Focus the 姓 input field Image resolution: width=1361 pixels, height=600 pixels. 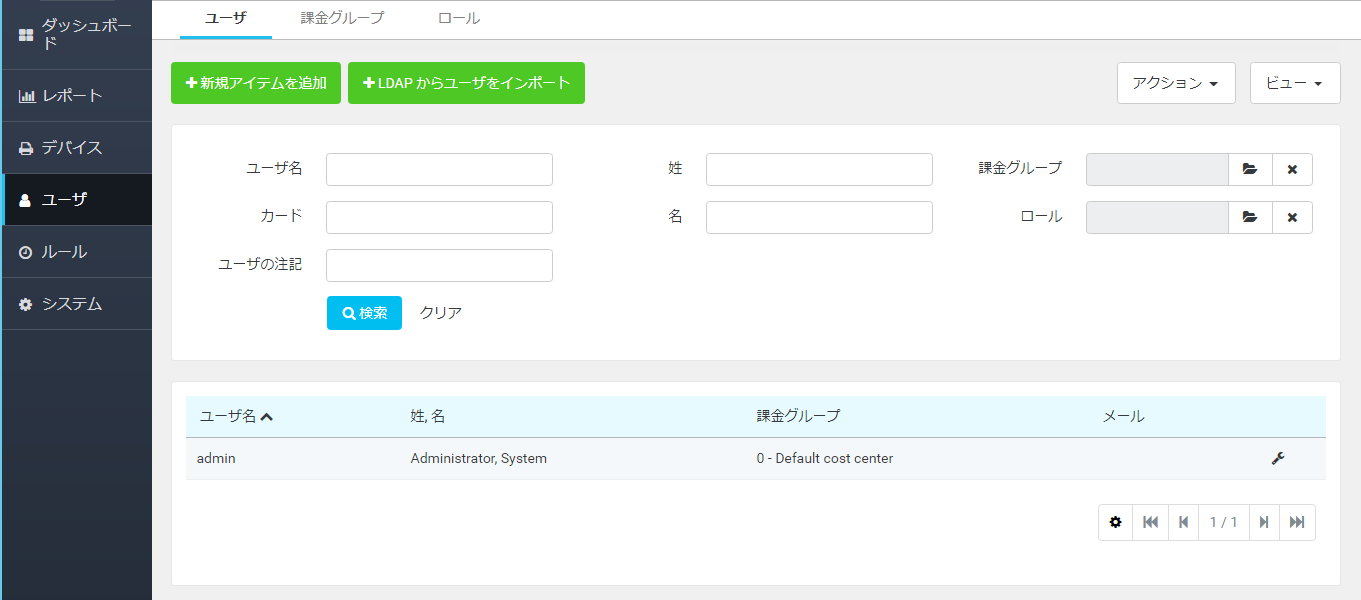[x=819, y=169]
